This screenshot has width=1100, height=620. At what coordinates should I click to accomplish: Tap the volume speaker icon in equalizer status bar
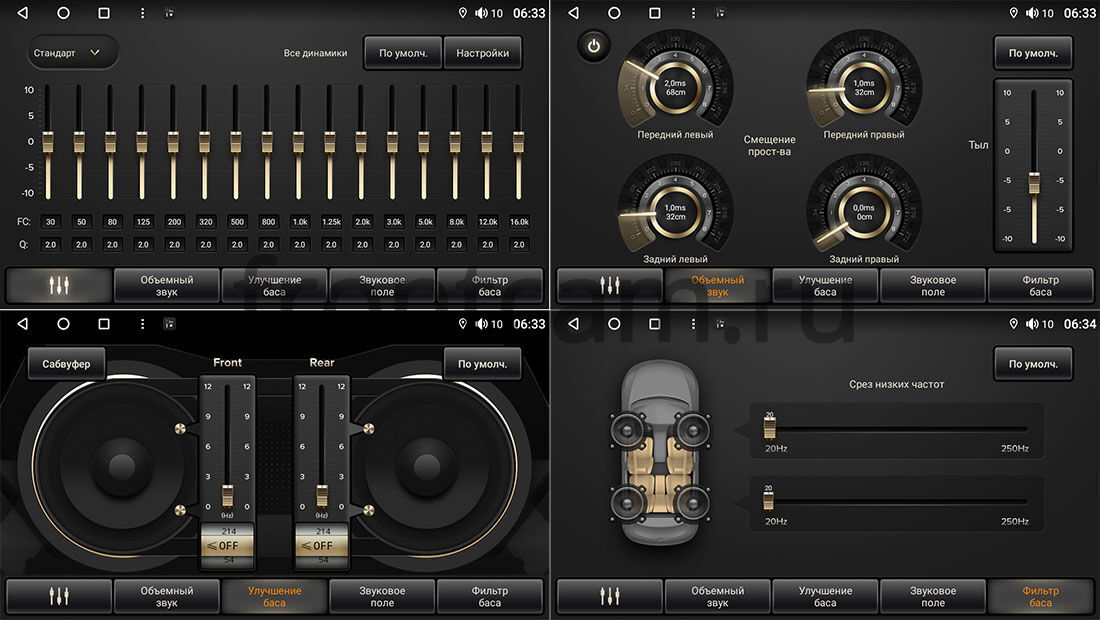pos(481,13)
